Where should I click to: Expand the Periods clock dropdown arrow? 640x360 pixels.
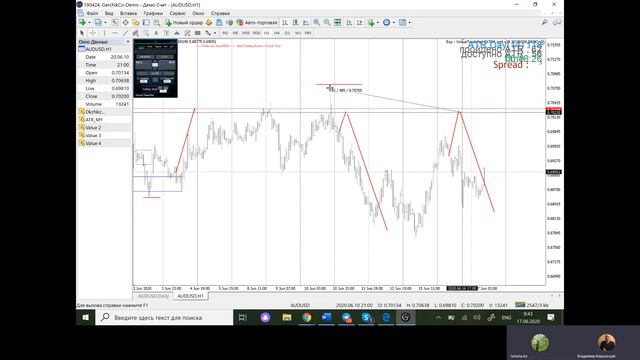(x=394, y=22)
